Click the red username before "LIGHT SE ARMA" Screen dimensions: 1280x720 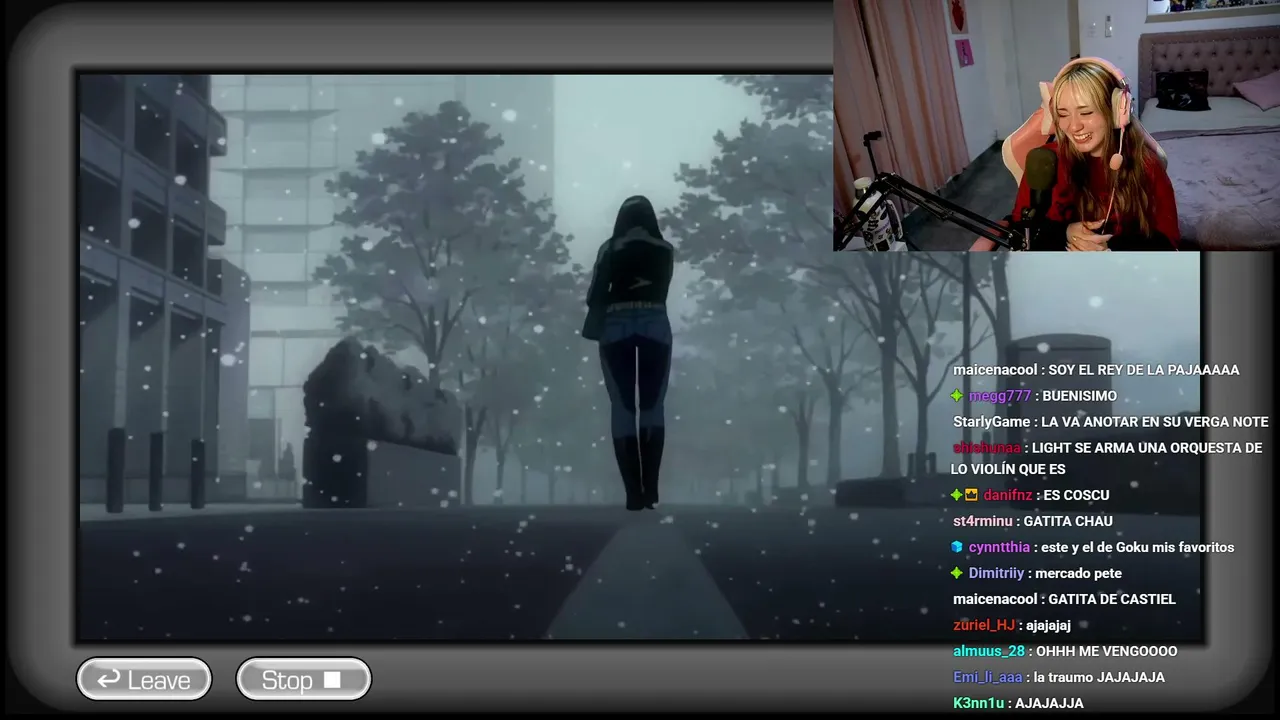point(987,448)
